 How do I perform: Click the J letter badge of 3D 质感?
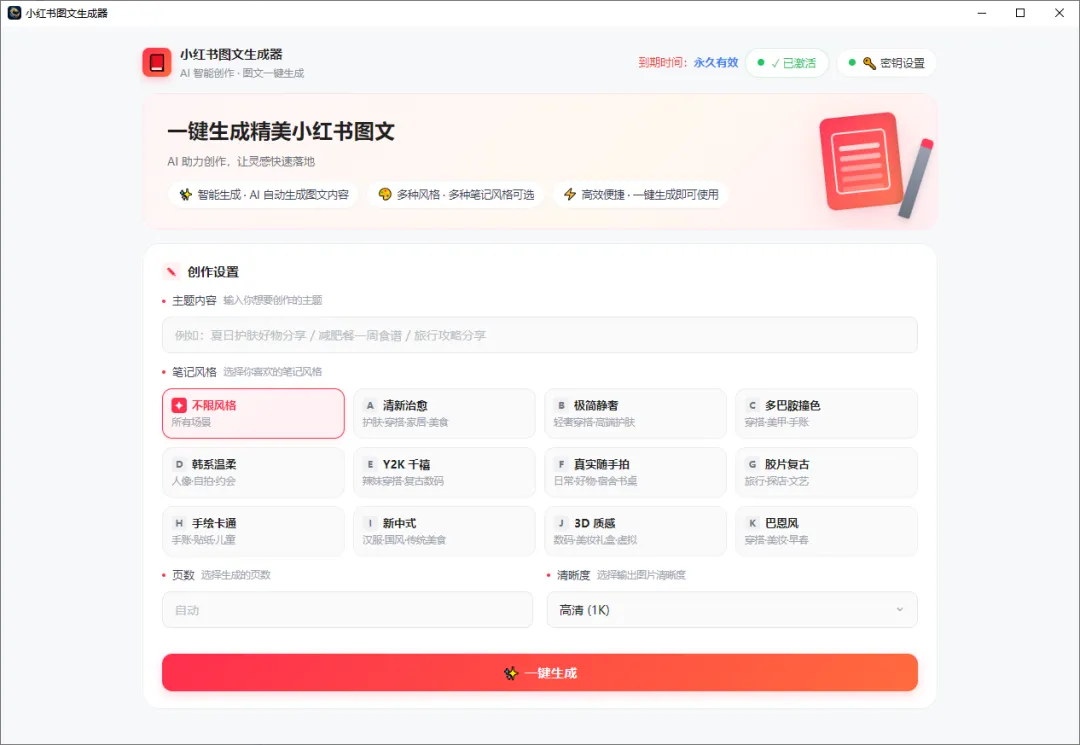click(x=561, y=523)
